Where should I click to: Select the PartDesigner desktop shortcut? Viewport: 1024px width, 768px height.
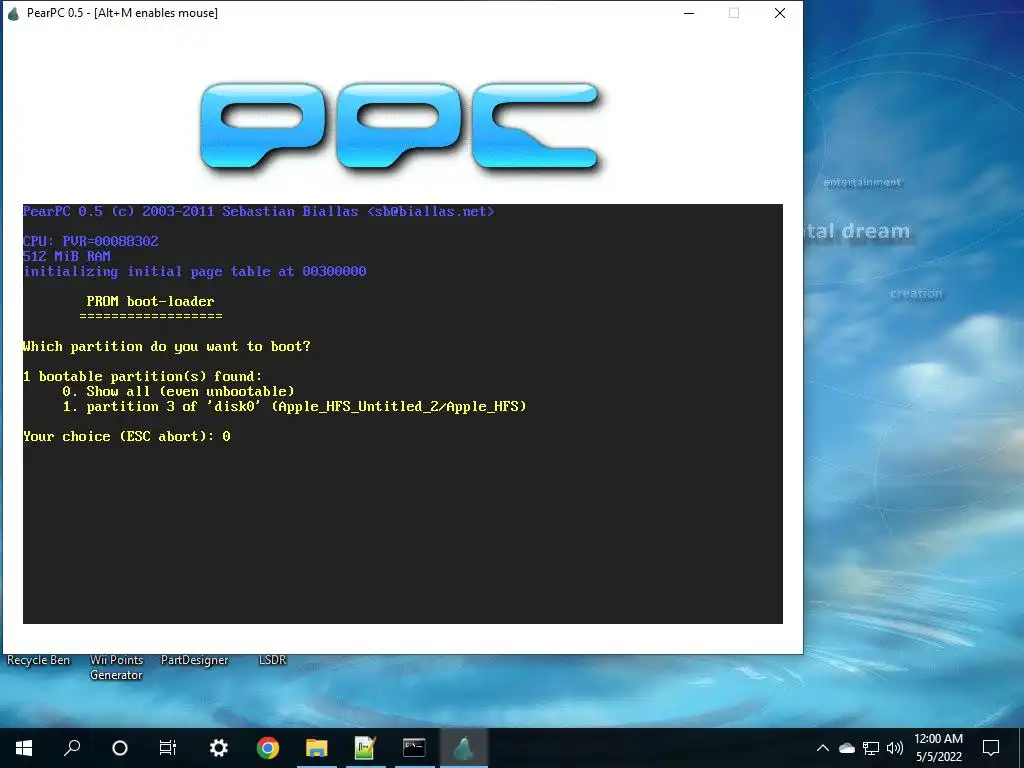195,660
